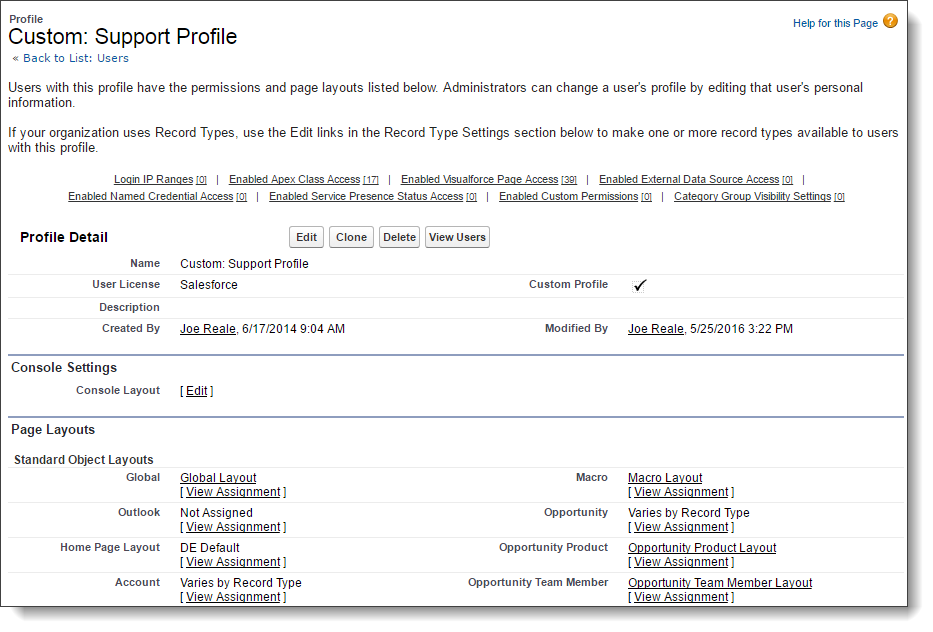Click the View Users button
The height and width of the screenshot is (632, 933).
click(457, 237)
